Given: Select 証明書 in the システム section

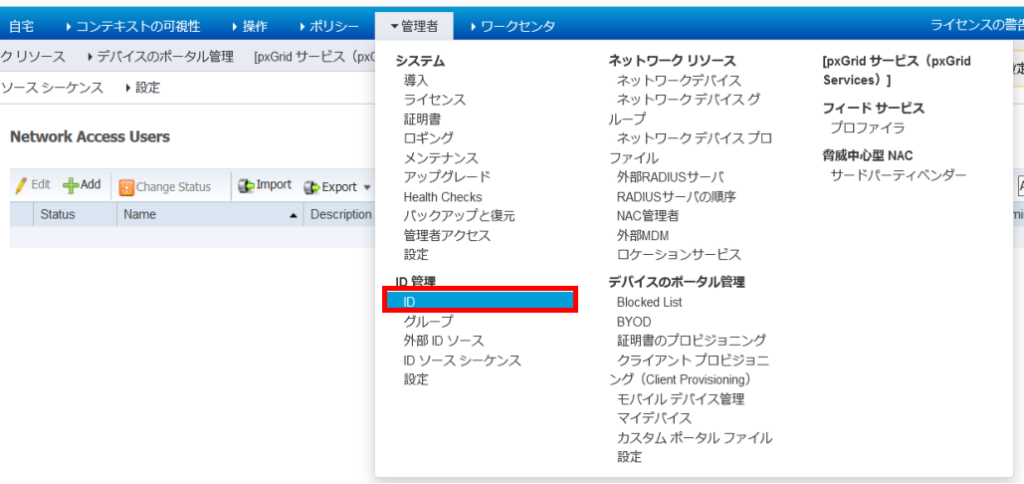Looking at the screenshot, I should click(x=422, y=119).
